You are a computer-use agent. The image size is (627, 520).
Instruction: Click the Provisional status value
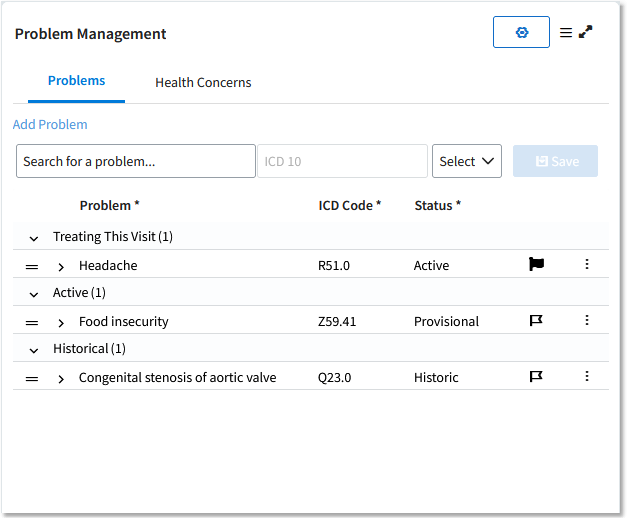point(446,322)
